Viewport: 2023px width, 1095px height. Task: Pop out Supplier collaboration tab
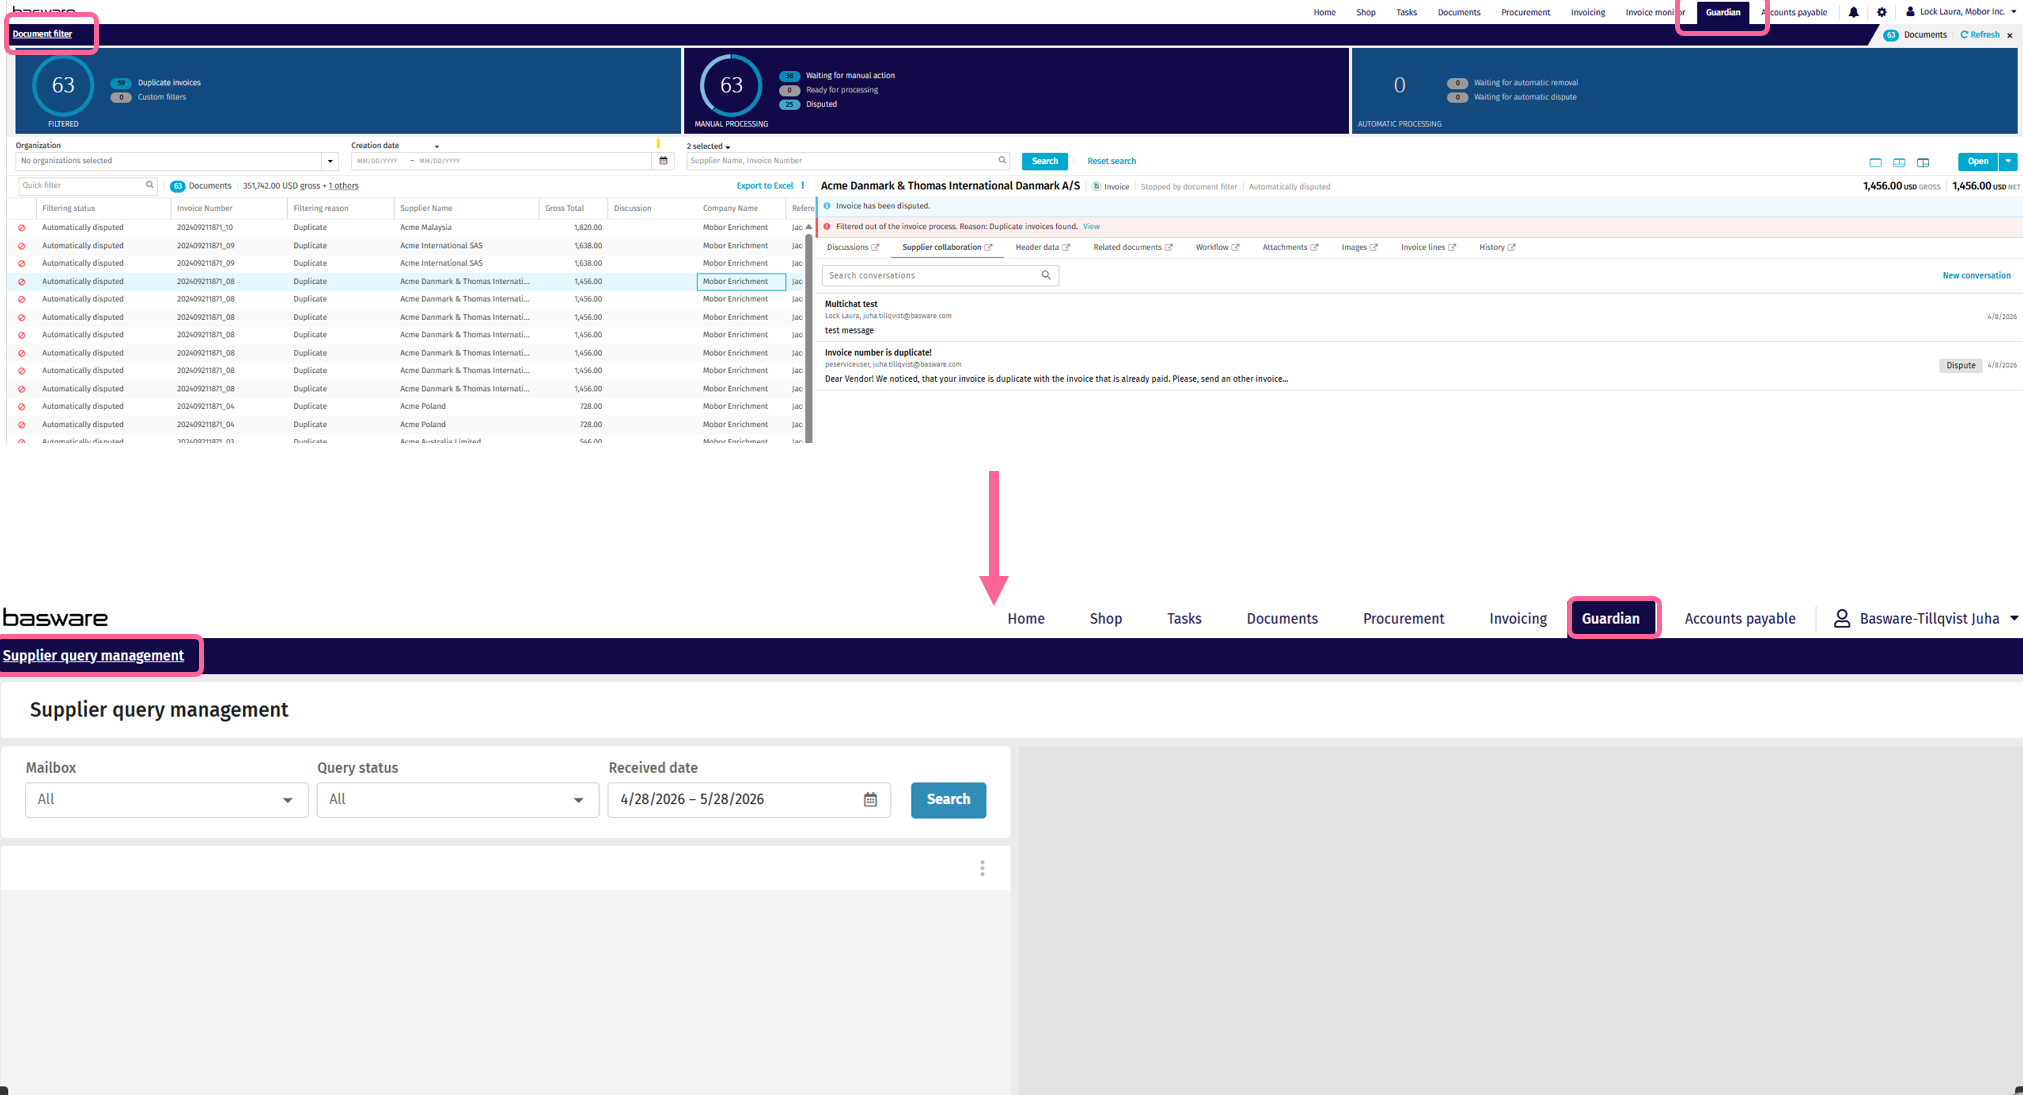[x=988, y=247]
